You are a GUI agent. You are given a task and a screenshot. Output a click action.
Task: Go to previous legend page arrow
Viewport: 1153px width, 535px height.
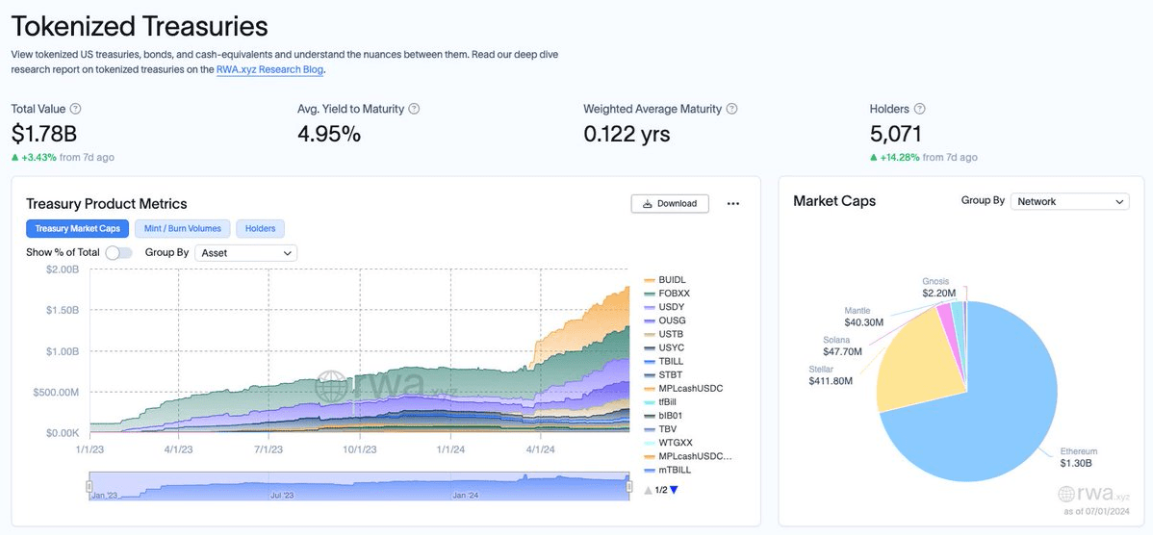click(648, 490)
